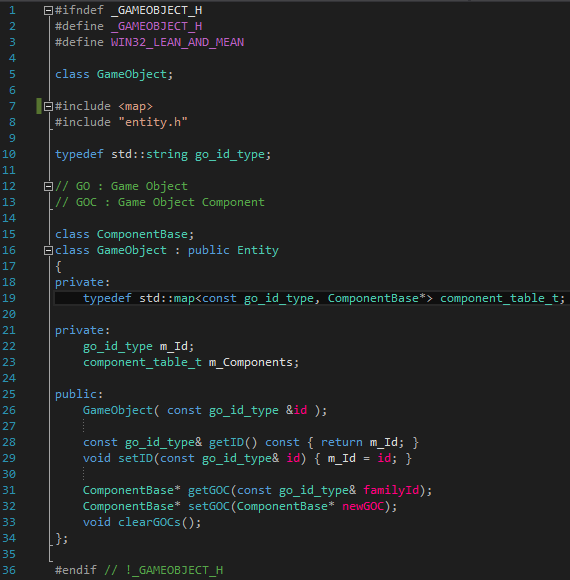570x580 pixels.
Task: Click line number 19 in the gutter
Action: point(9,298)
